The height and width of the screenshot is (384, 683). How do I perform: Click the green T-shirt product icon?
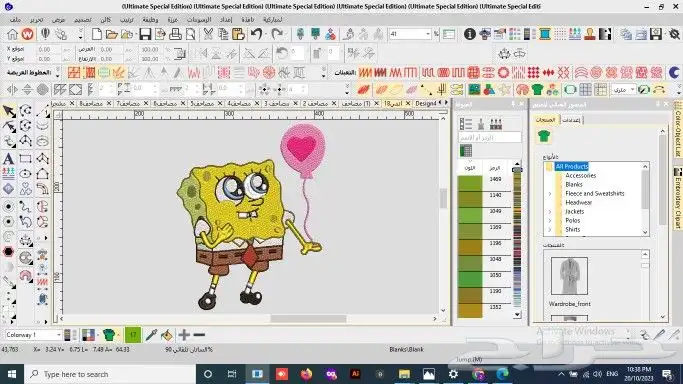[x=544, y=136]
